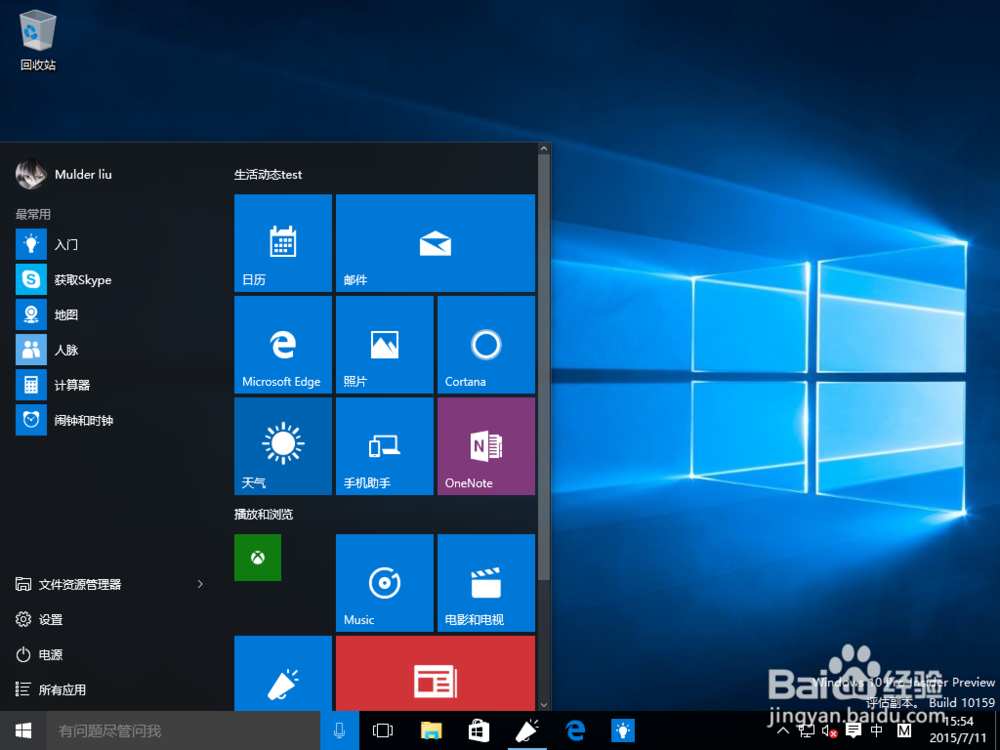The height and width of the screenshot is (750, 1000).
Task: Open the 人脉 People app
Action: pos(47,349)
